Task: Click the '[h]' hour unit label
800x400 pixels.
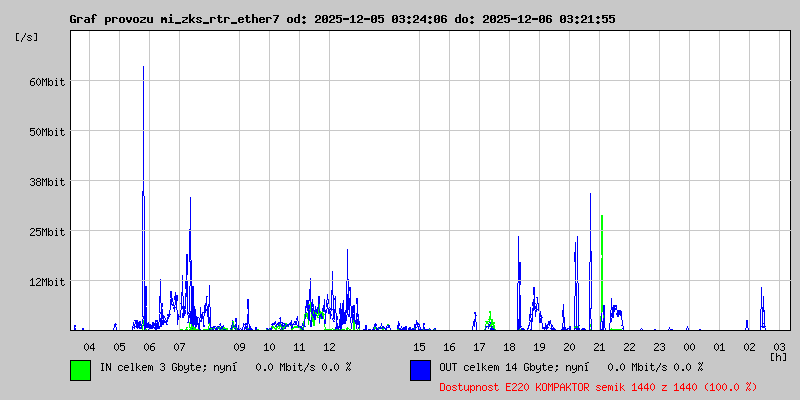Action: [778, 356]
